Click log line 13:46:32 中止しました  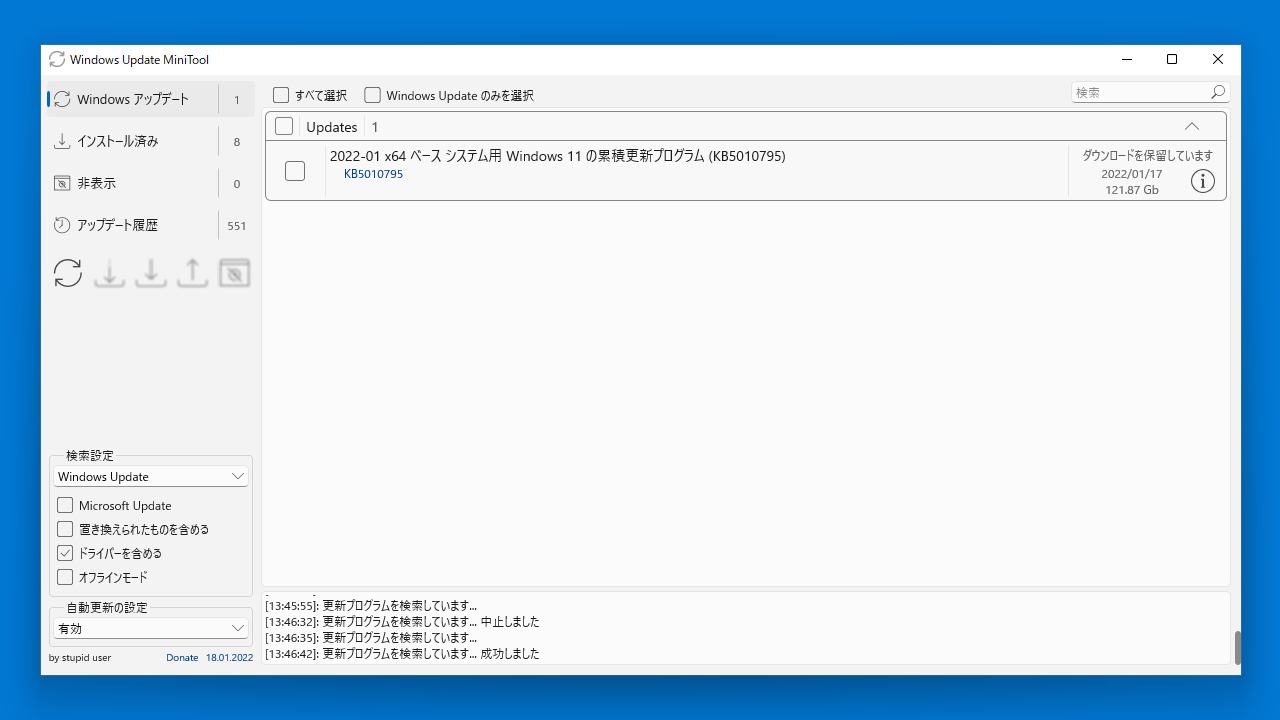click(x=402, y=622)
